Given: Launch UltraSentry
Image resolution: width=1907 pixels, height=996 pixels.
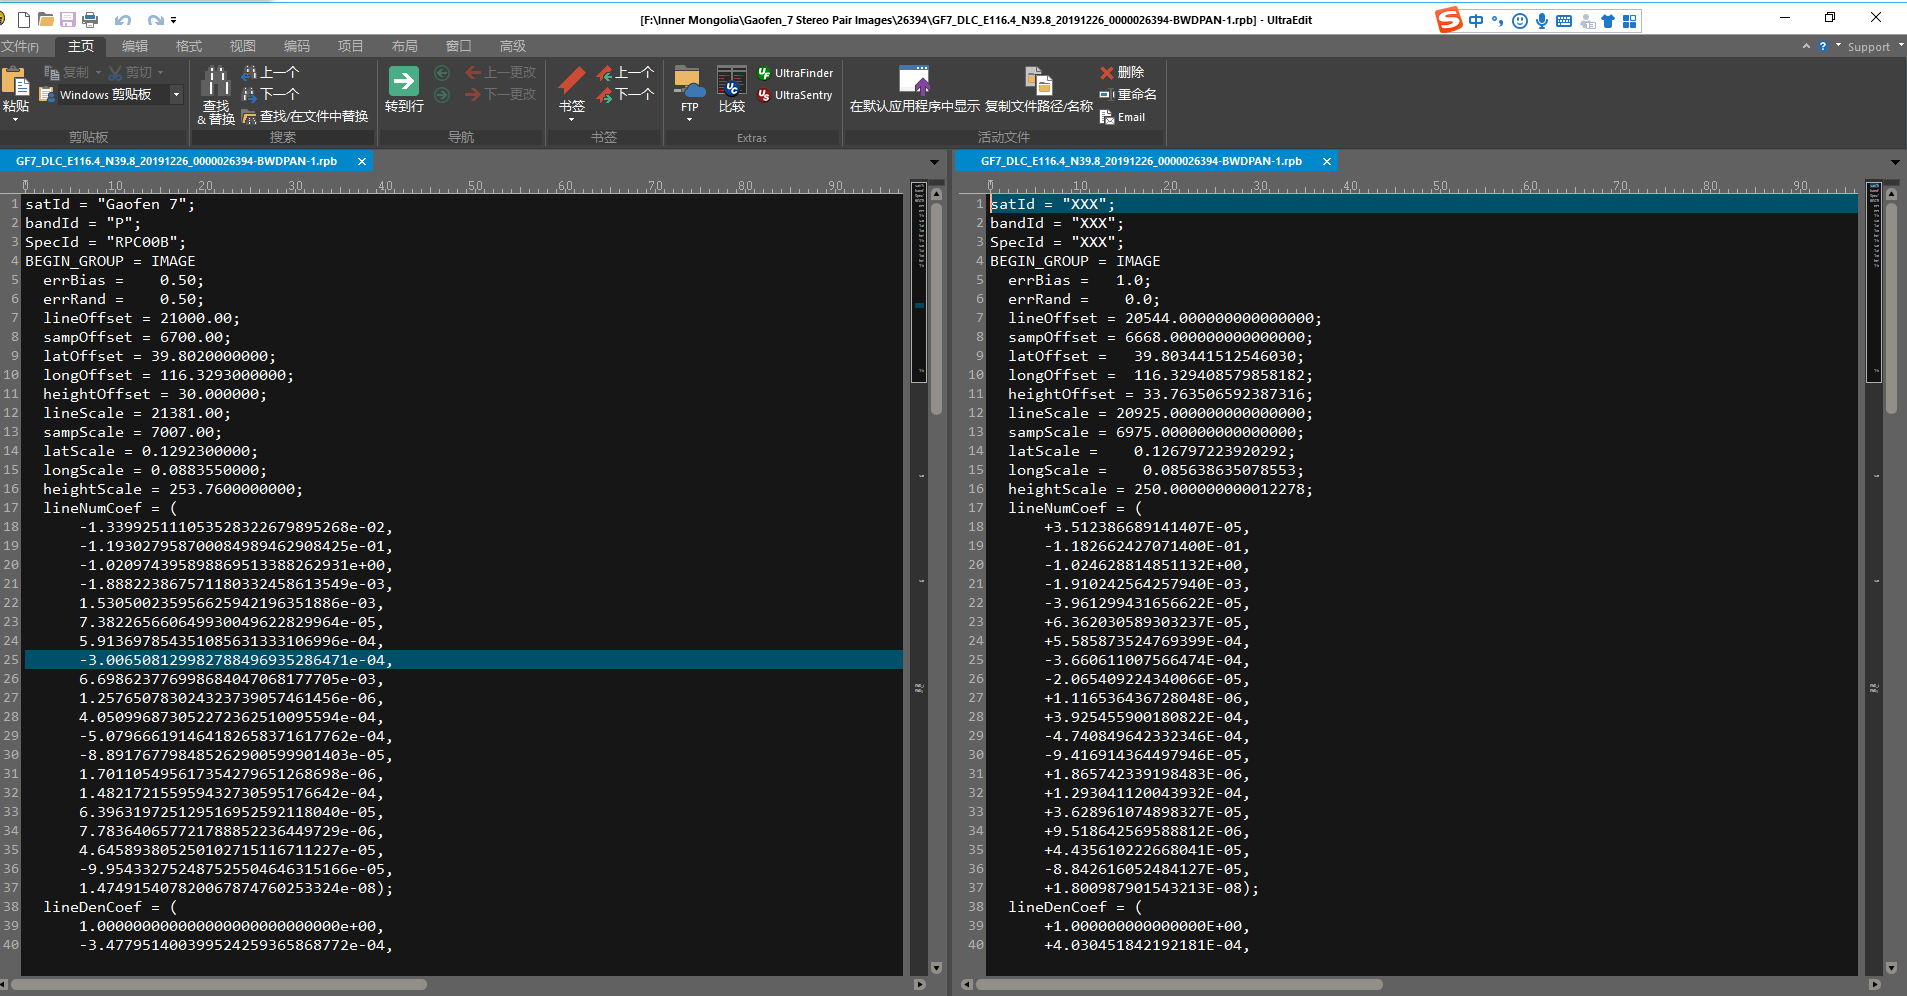Looking at the screenshot, I should (796, 95).
